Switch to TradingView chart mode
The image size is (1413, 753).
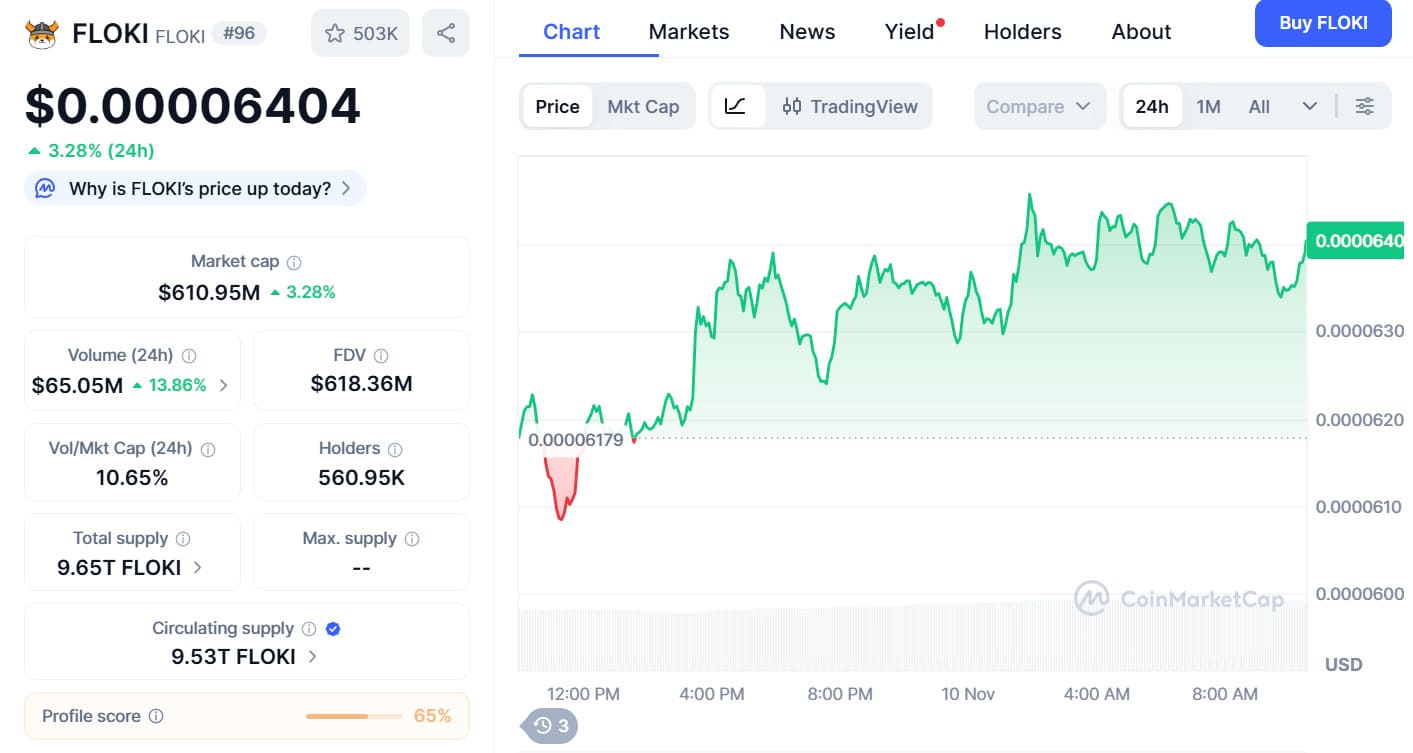(850, 106)
